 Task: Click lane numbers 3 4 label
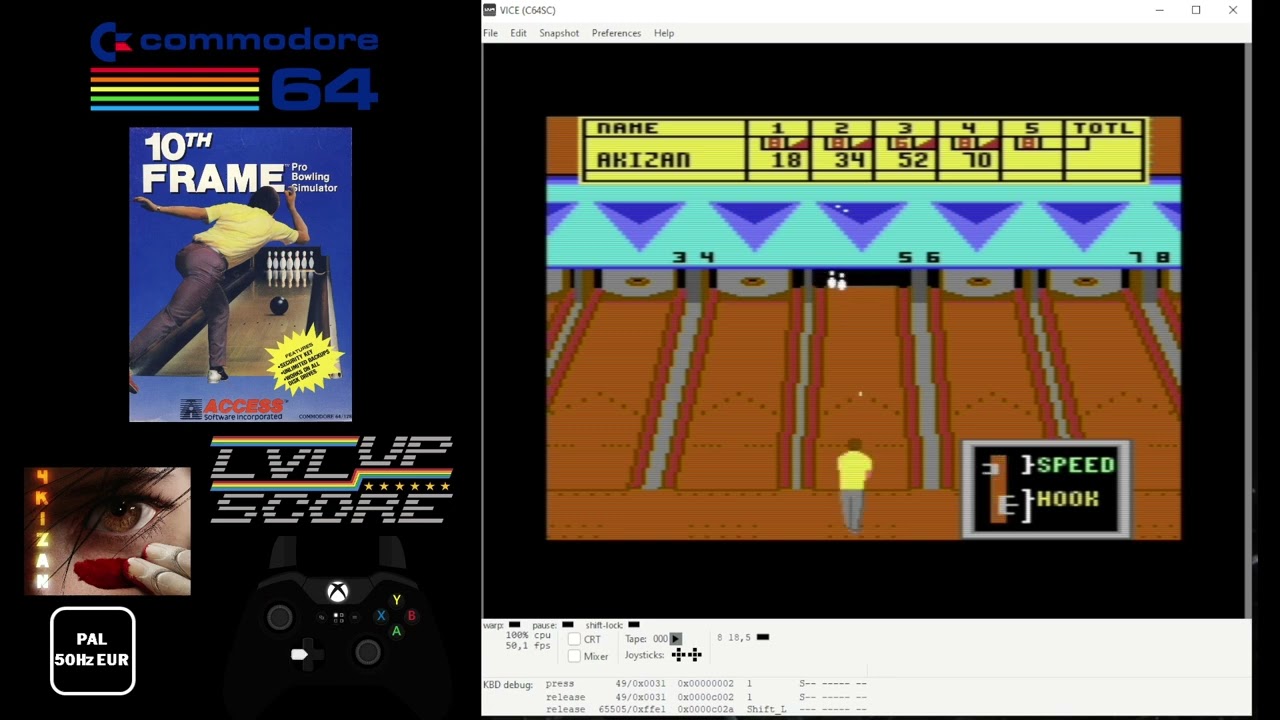click(x=694, y=258)
